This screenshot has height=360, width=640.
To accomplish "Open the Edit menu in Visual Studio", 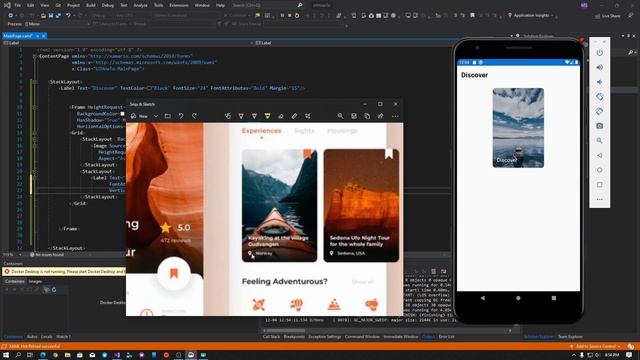I will point(31,5).
